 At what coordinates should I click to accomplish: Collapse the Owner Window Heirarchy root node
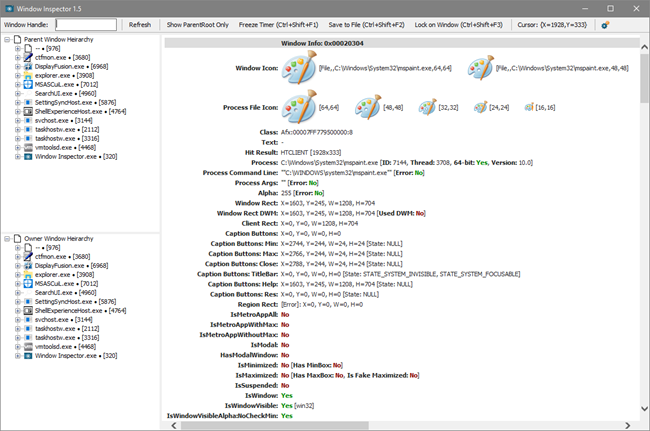[8, 239]
